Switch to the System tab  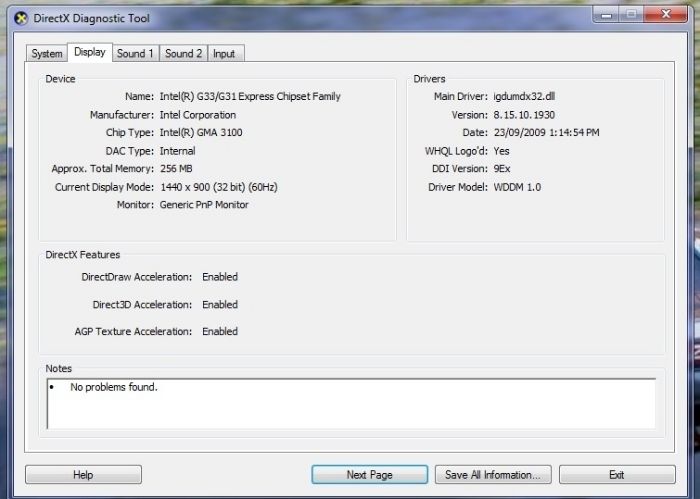[x=46, y=54]
